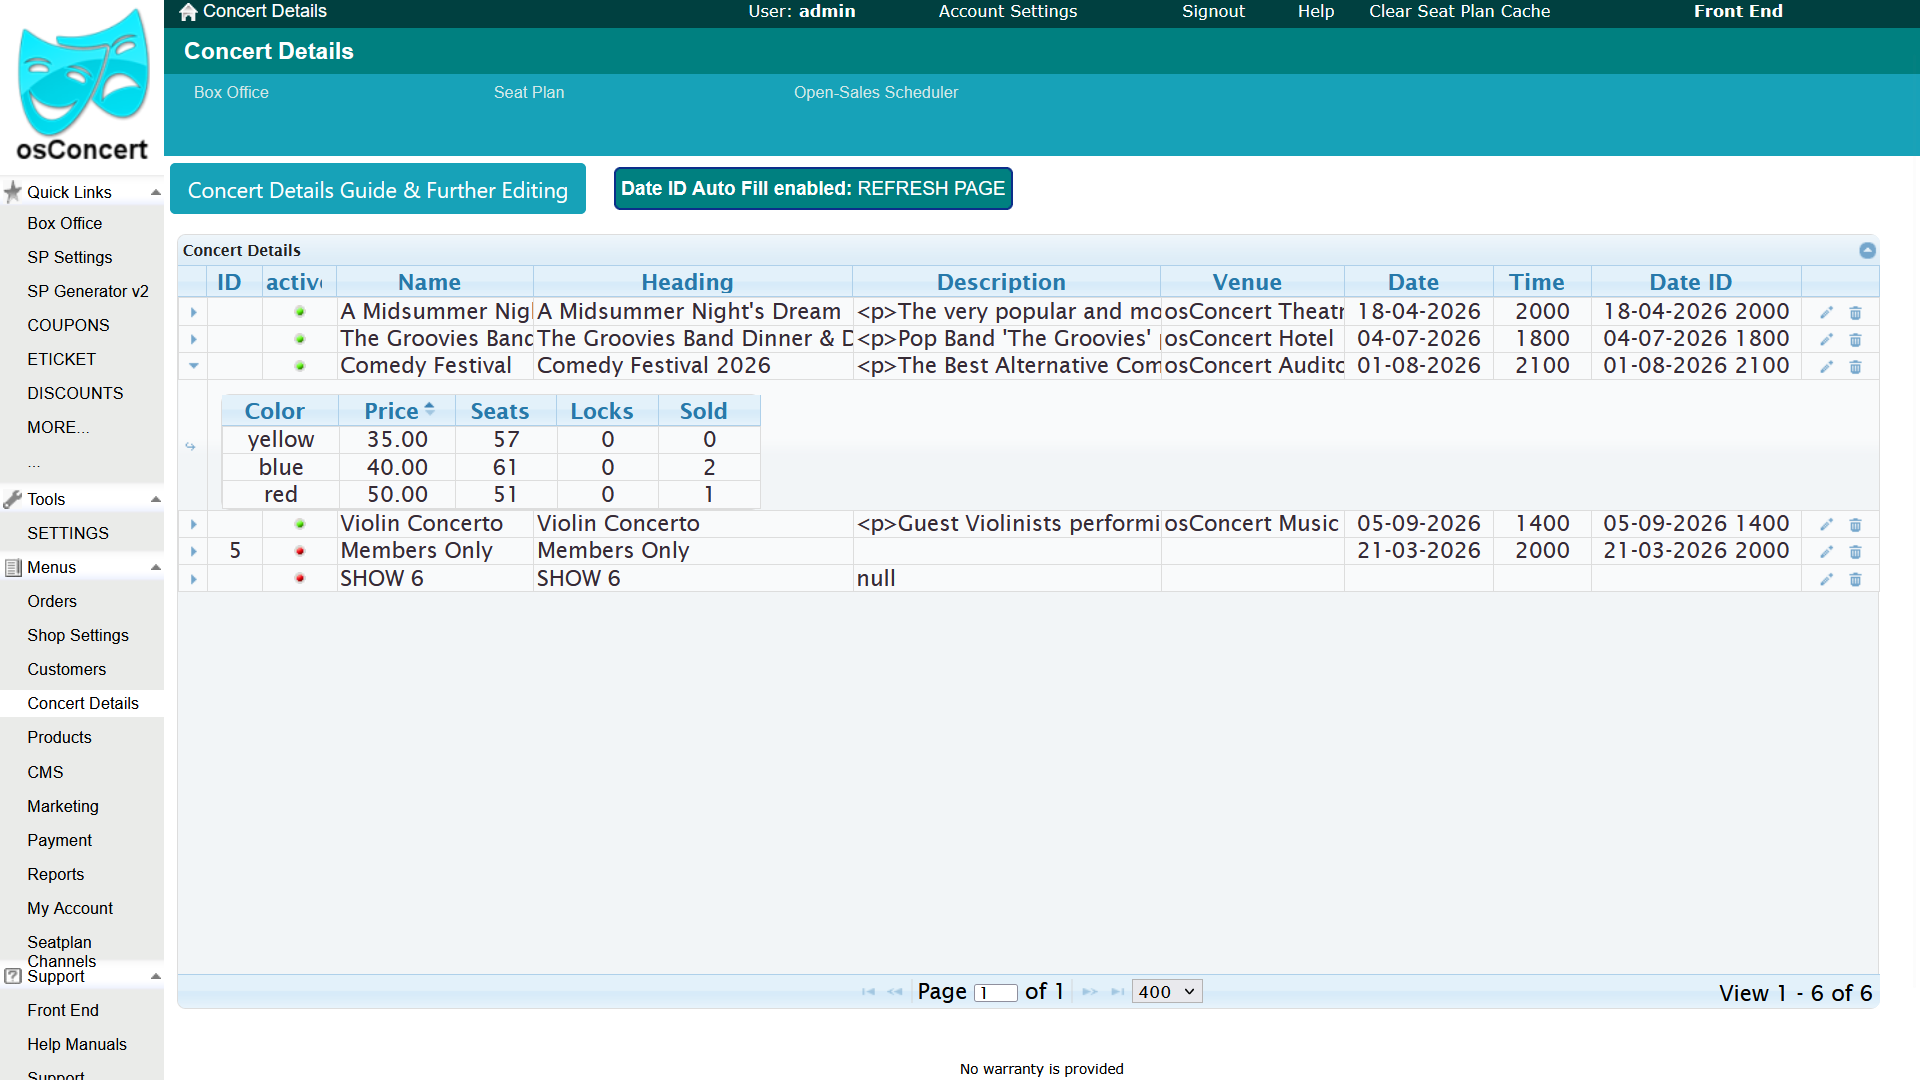
Task: Click the osConcert masks logo
Action: coord(83,72)
